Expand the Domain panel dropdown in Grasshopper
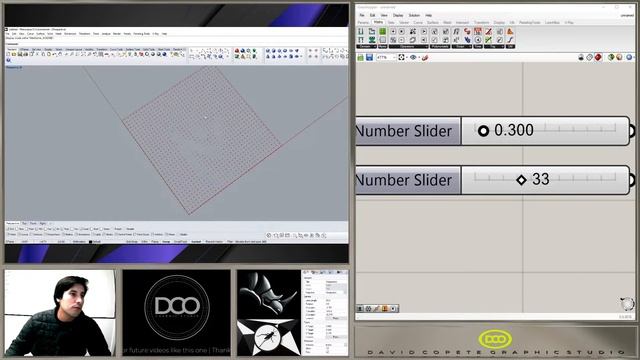 (x=367, y=47)
